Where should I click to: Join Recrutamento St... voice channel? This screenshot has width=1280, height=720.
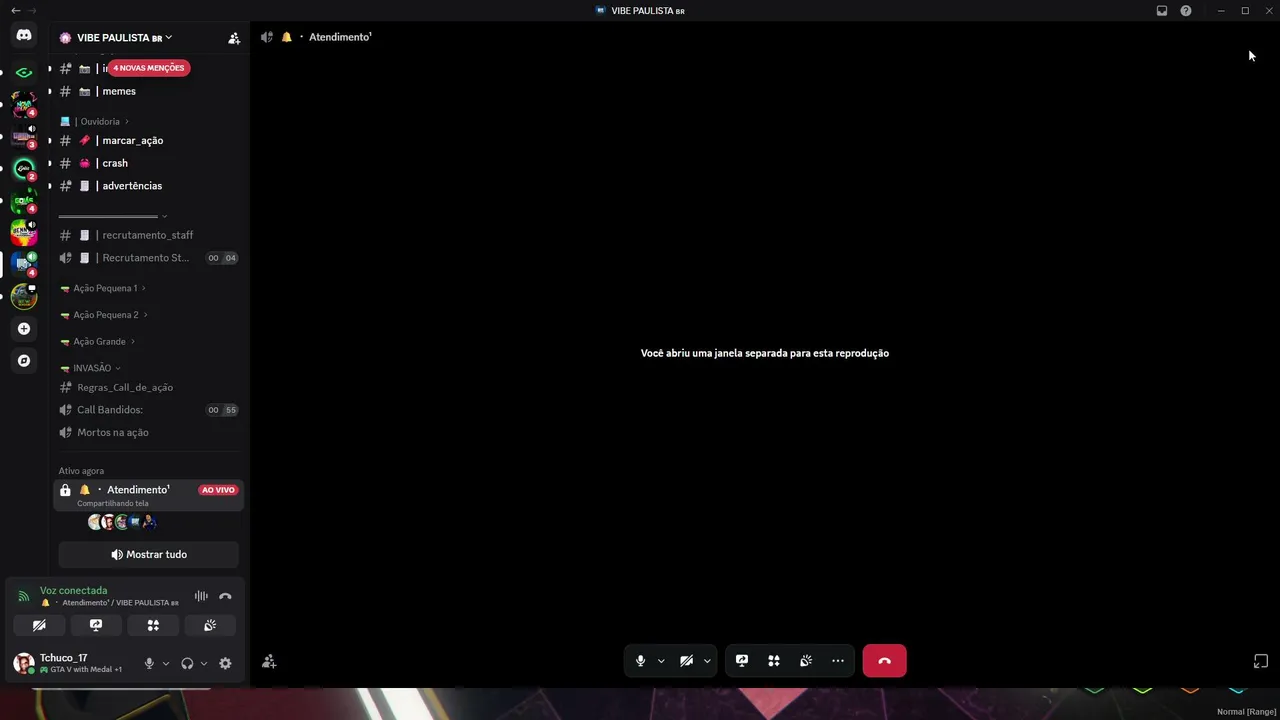coord(148,258)
